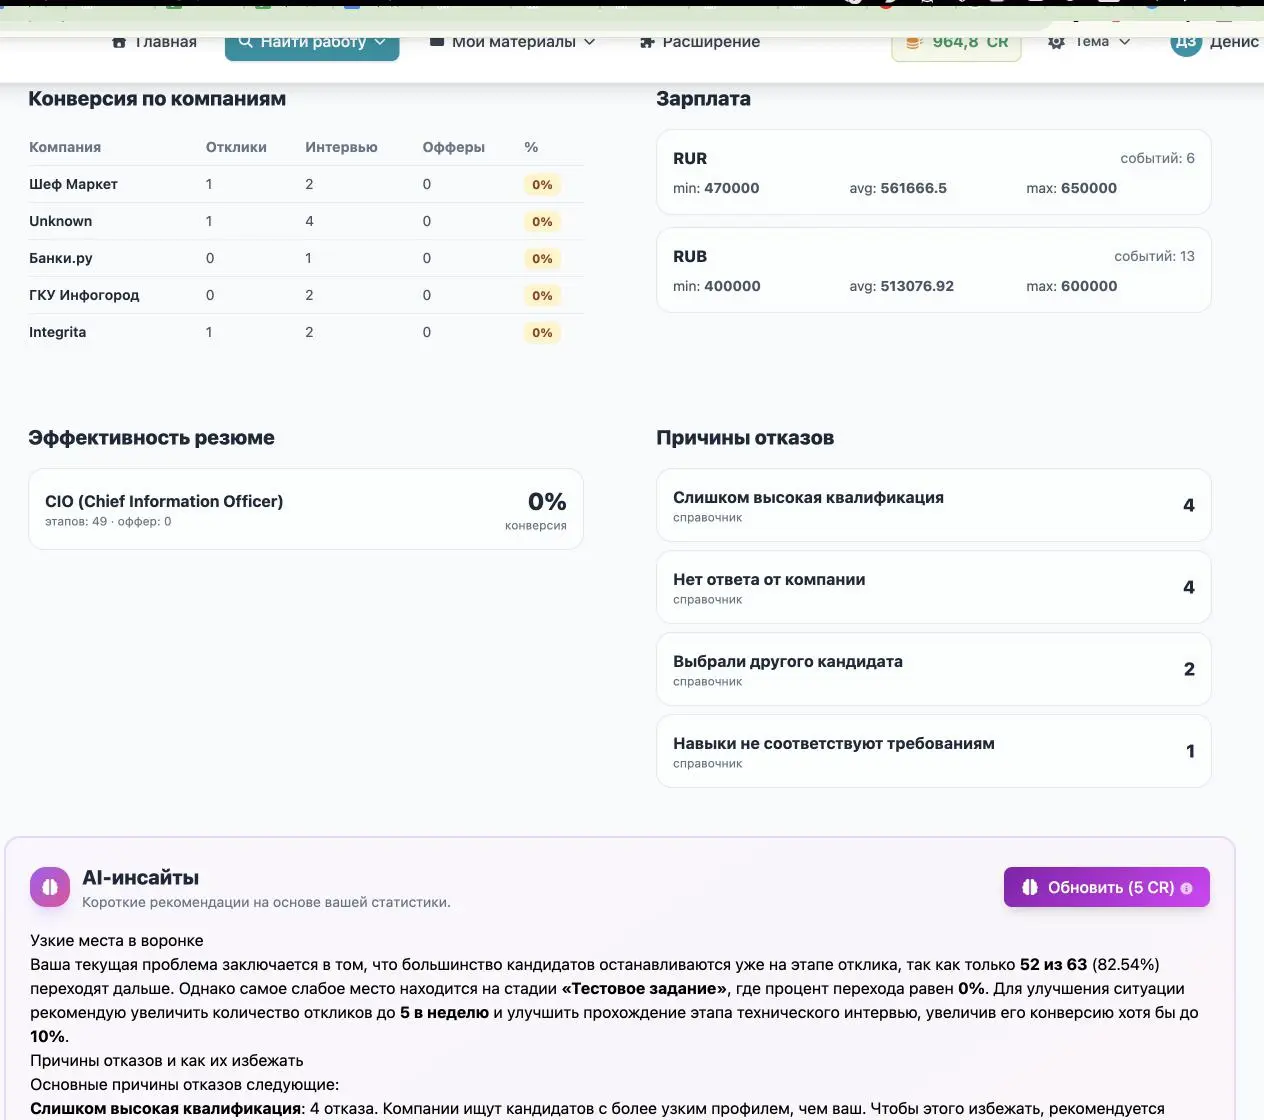This screenshot has height=1120, width=1264.
Task: Expand the Найти работу dropdown
Action: (380, 41)
